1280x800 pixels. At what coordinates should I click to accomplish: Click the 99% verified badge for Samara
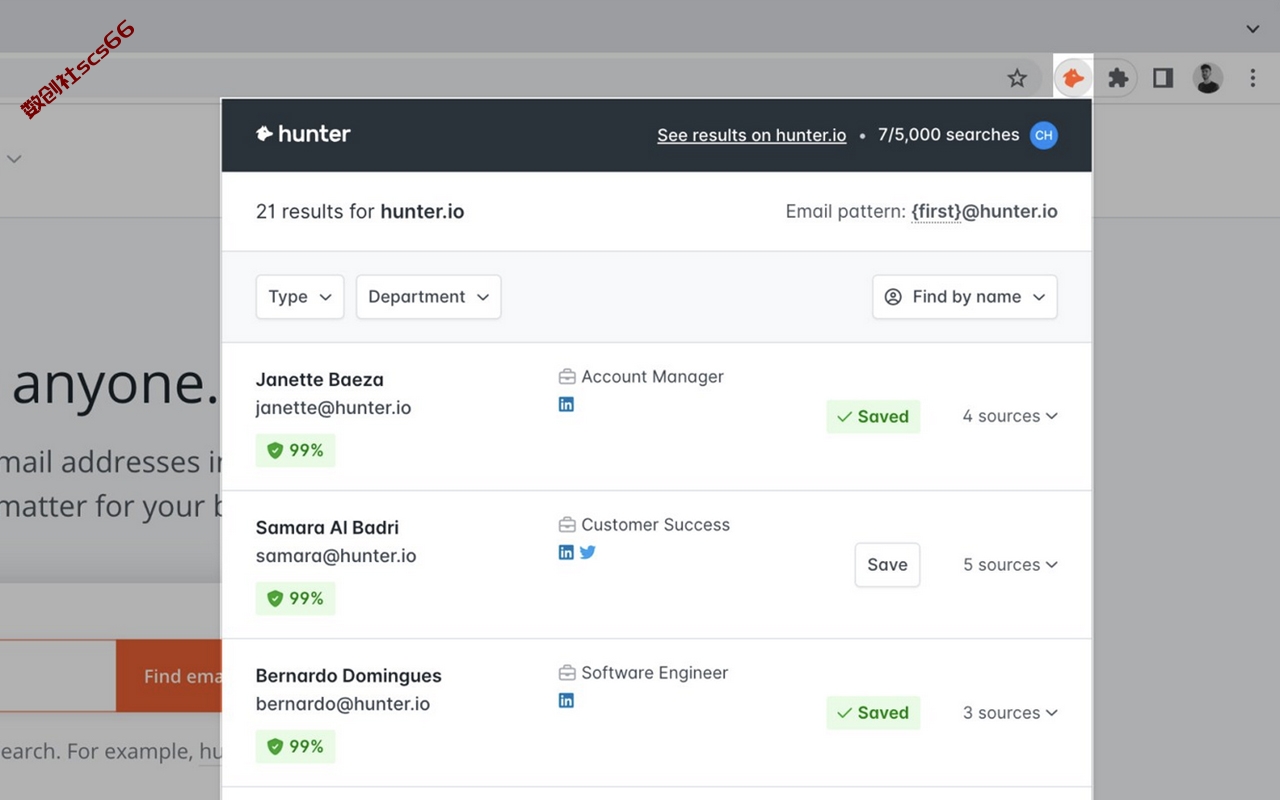[x=295, y=598]
